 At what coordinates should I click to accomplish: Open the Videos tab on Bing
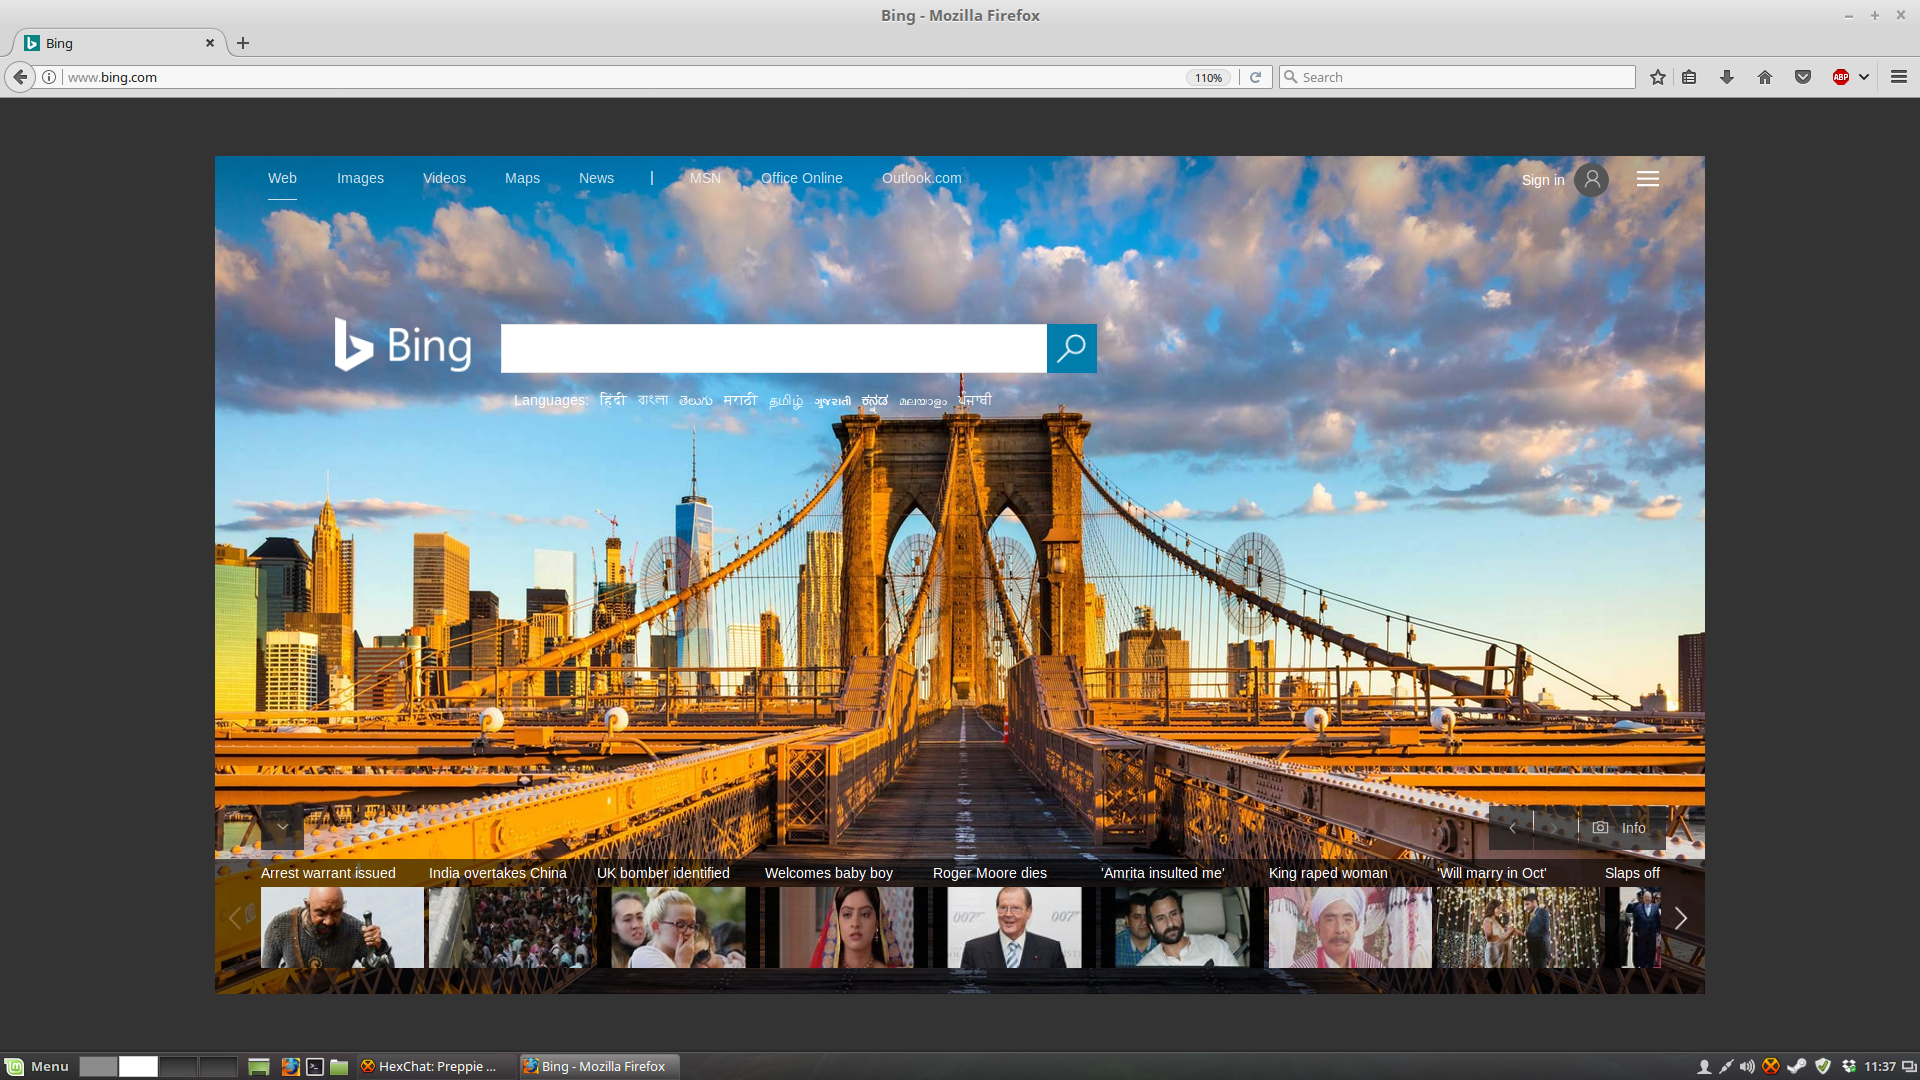pyautogui.click(x=444, y=178)
